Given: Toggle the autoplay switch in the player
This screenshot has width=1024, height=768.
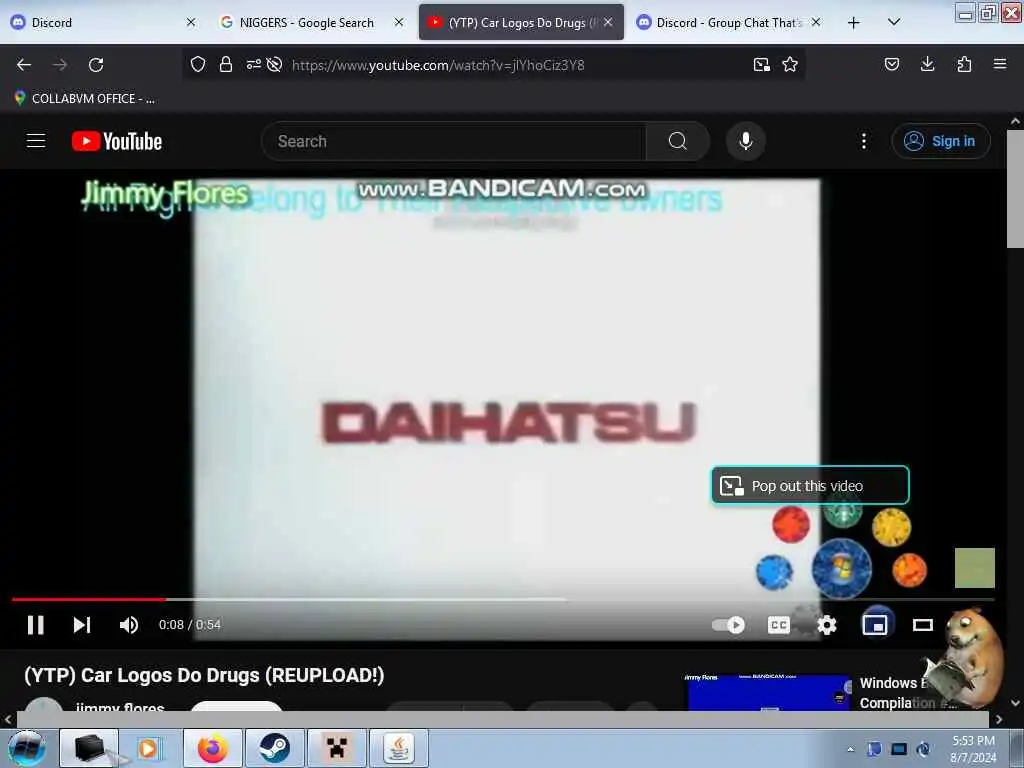Looking at the screenshot, I should (x=728, y=625).
